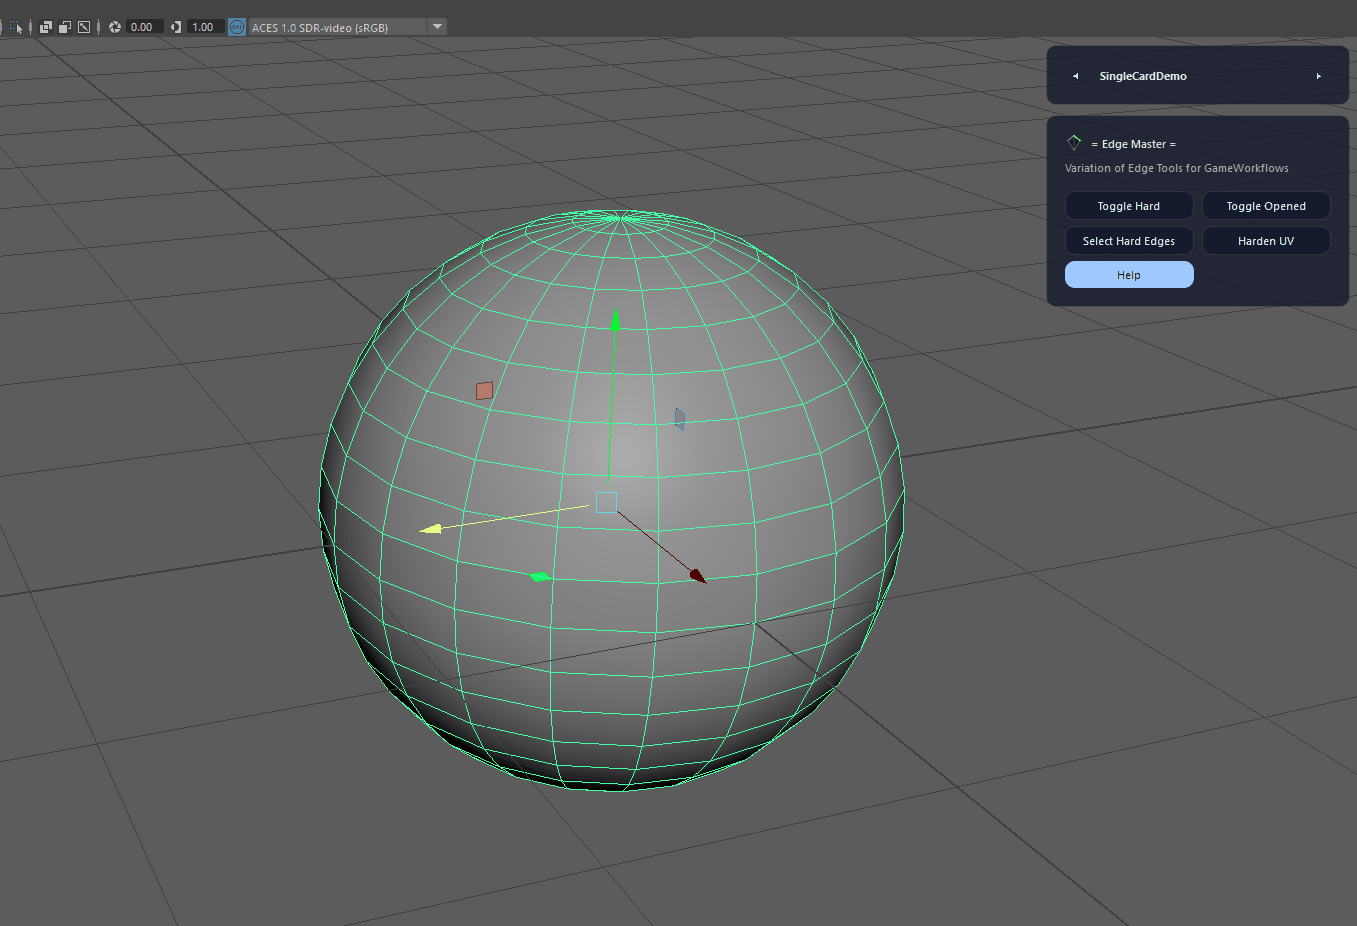Click the green Y-axis arrow of the manipulator

coord(615,320)
